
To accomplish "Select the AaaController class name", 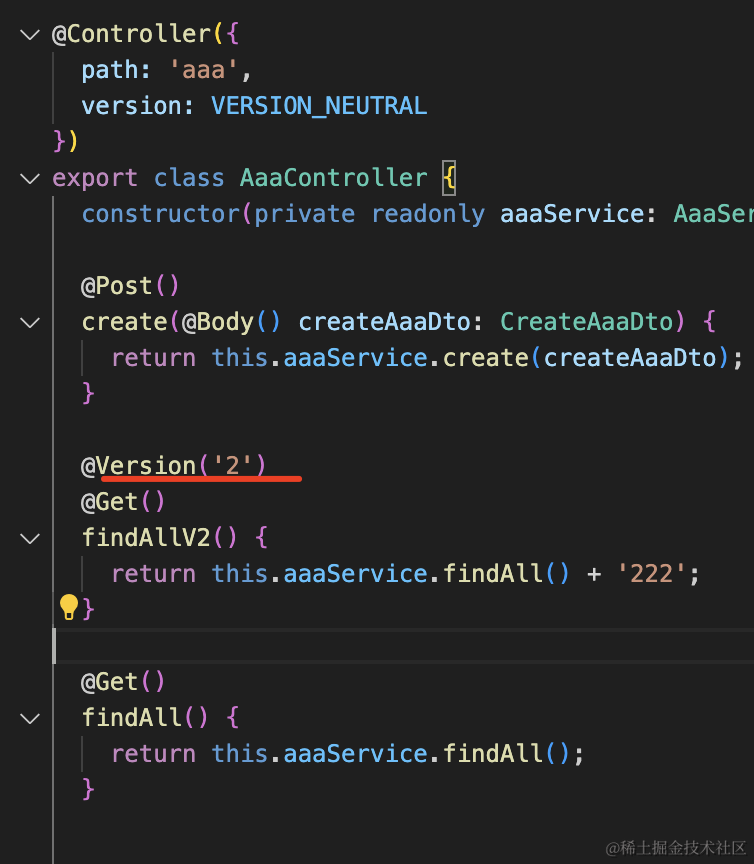I will pyautogui.click(x=333, y=178).
